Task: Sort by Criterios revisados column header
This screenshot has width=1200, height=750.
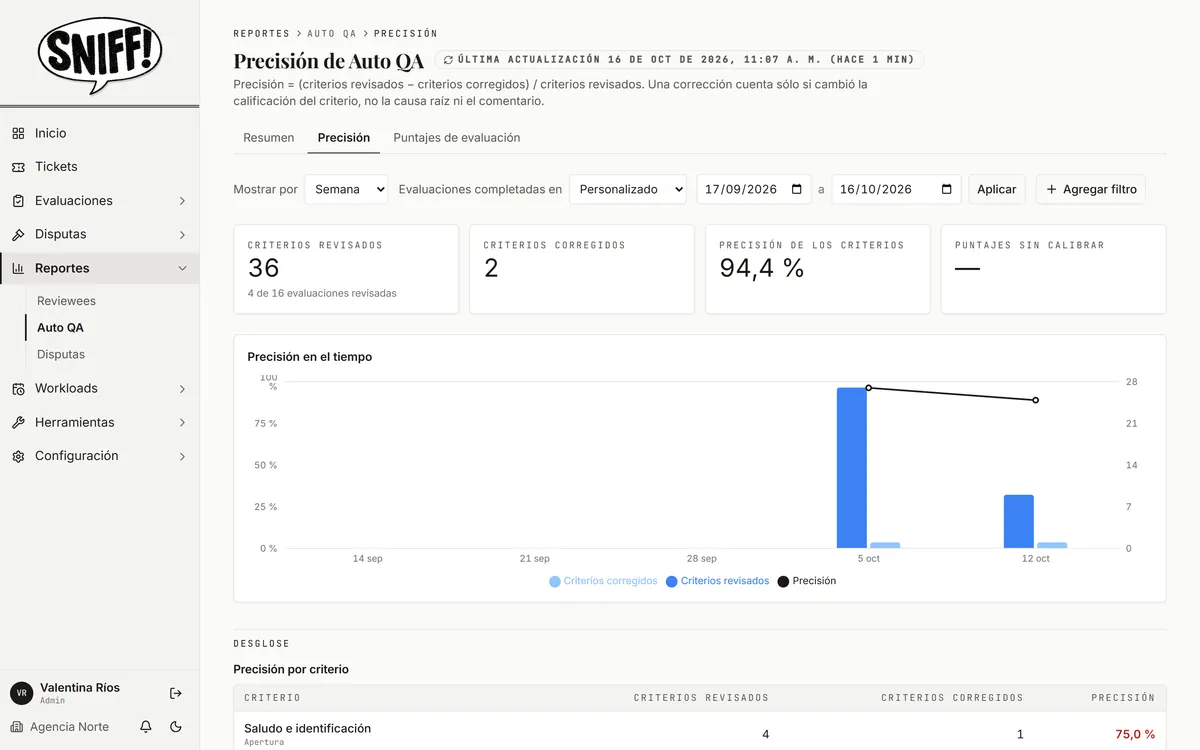Action: click(701, 698)
